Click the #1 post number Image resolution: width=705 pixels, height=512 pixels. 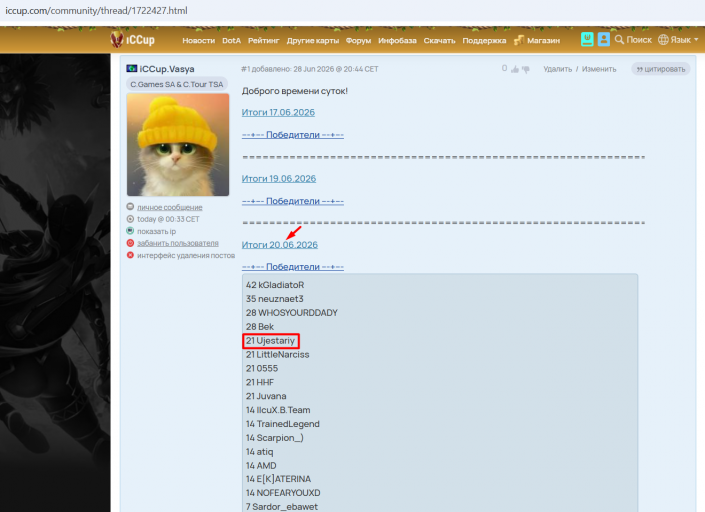coord(245,69)
